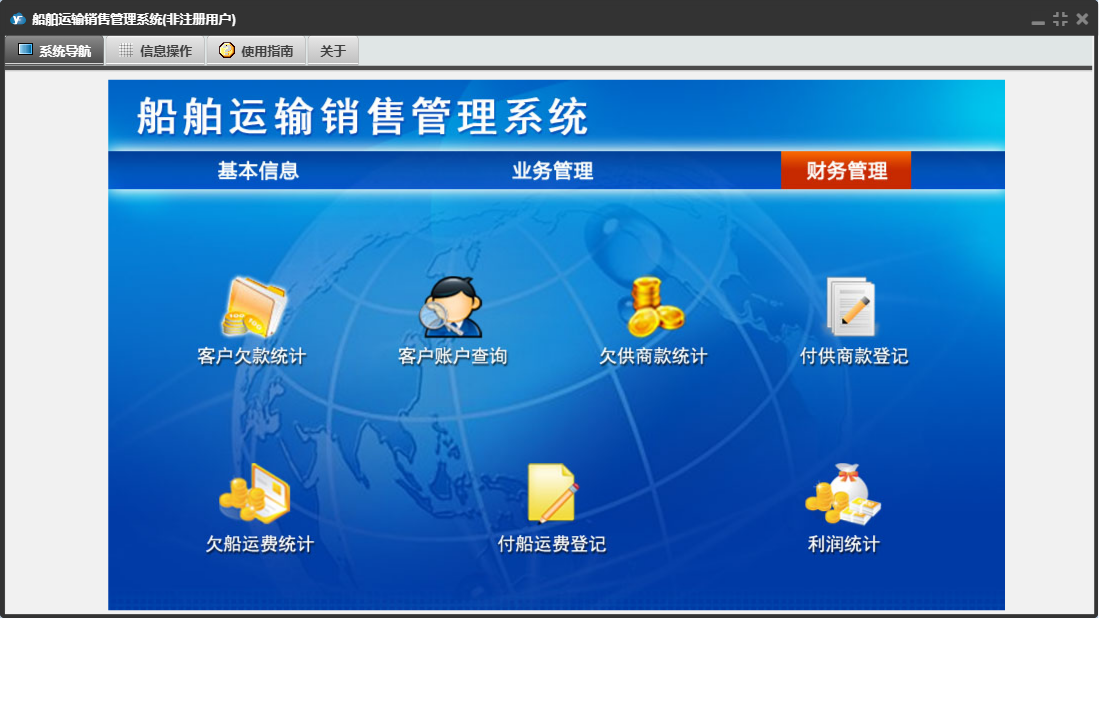Screen dimensions: 1099x723
Task: Select the highlighted 财务管理 section
Action: [846, 171]
